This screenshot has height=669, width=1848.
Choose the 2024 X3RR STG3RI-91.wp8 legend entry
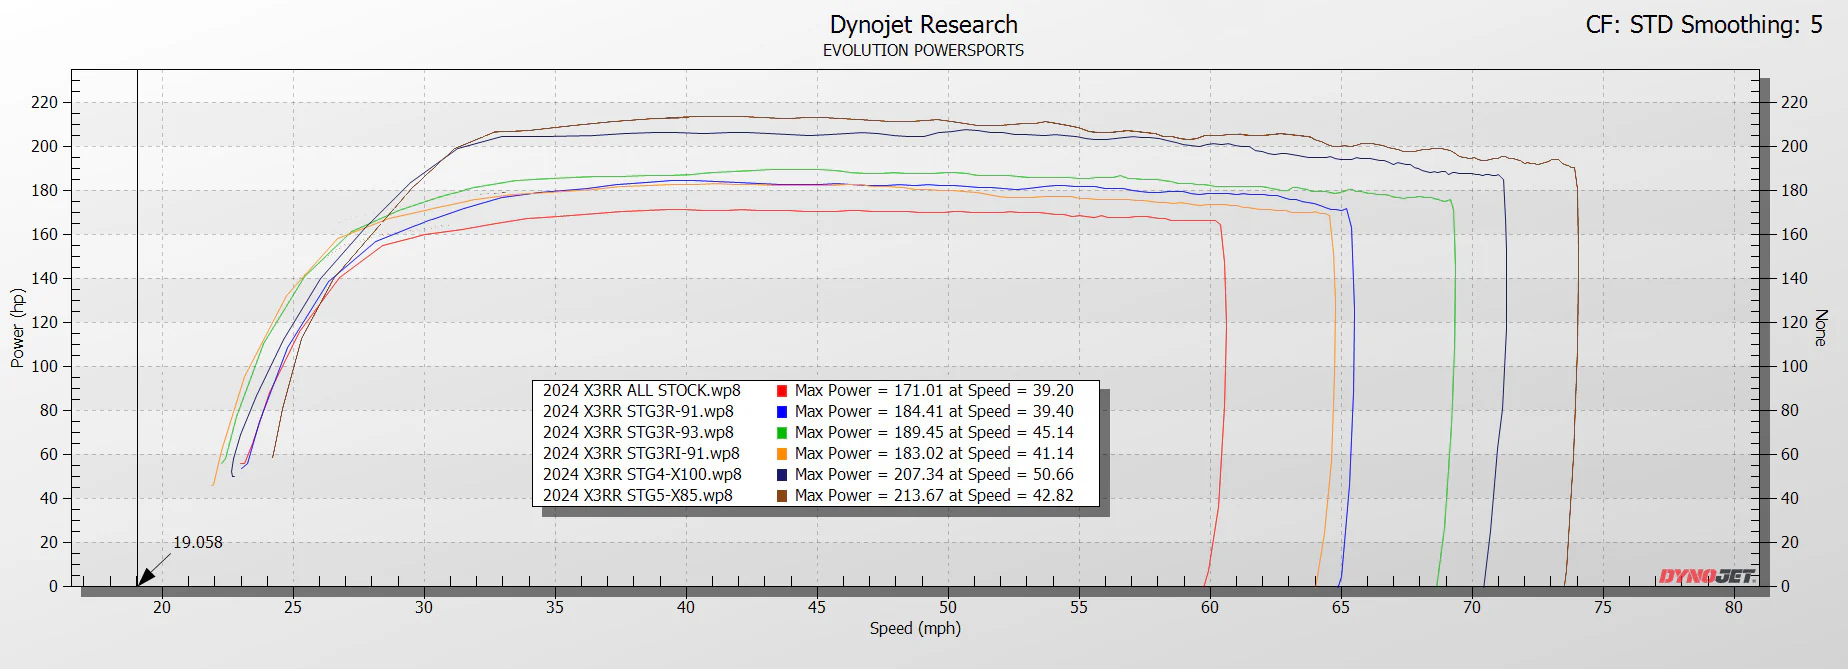[641, 454]
